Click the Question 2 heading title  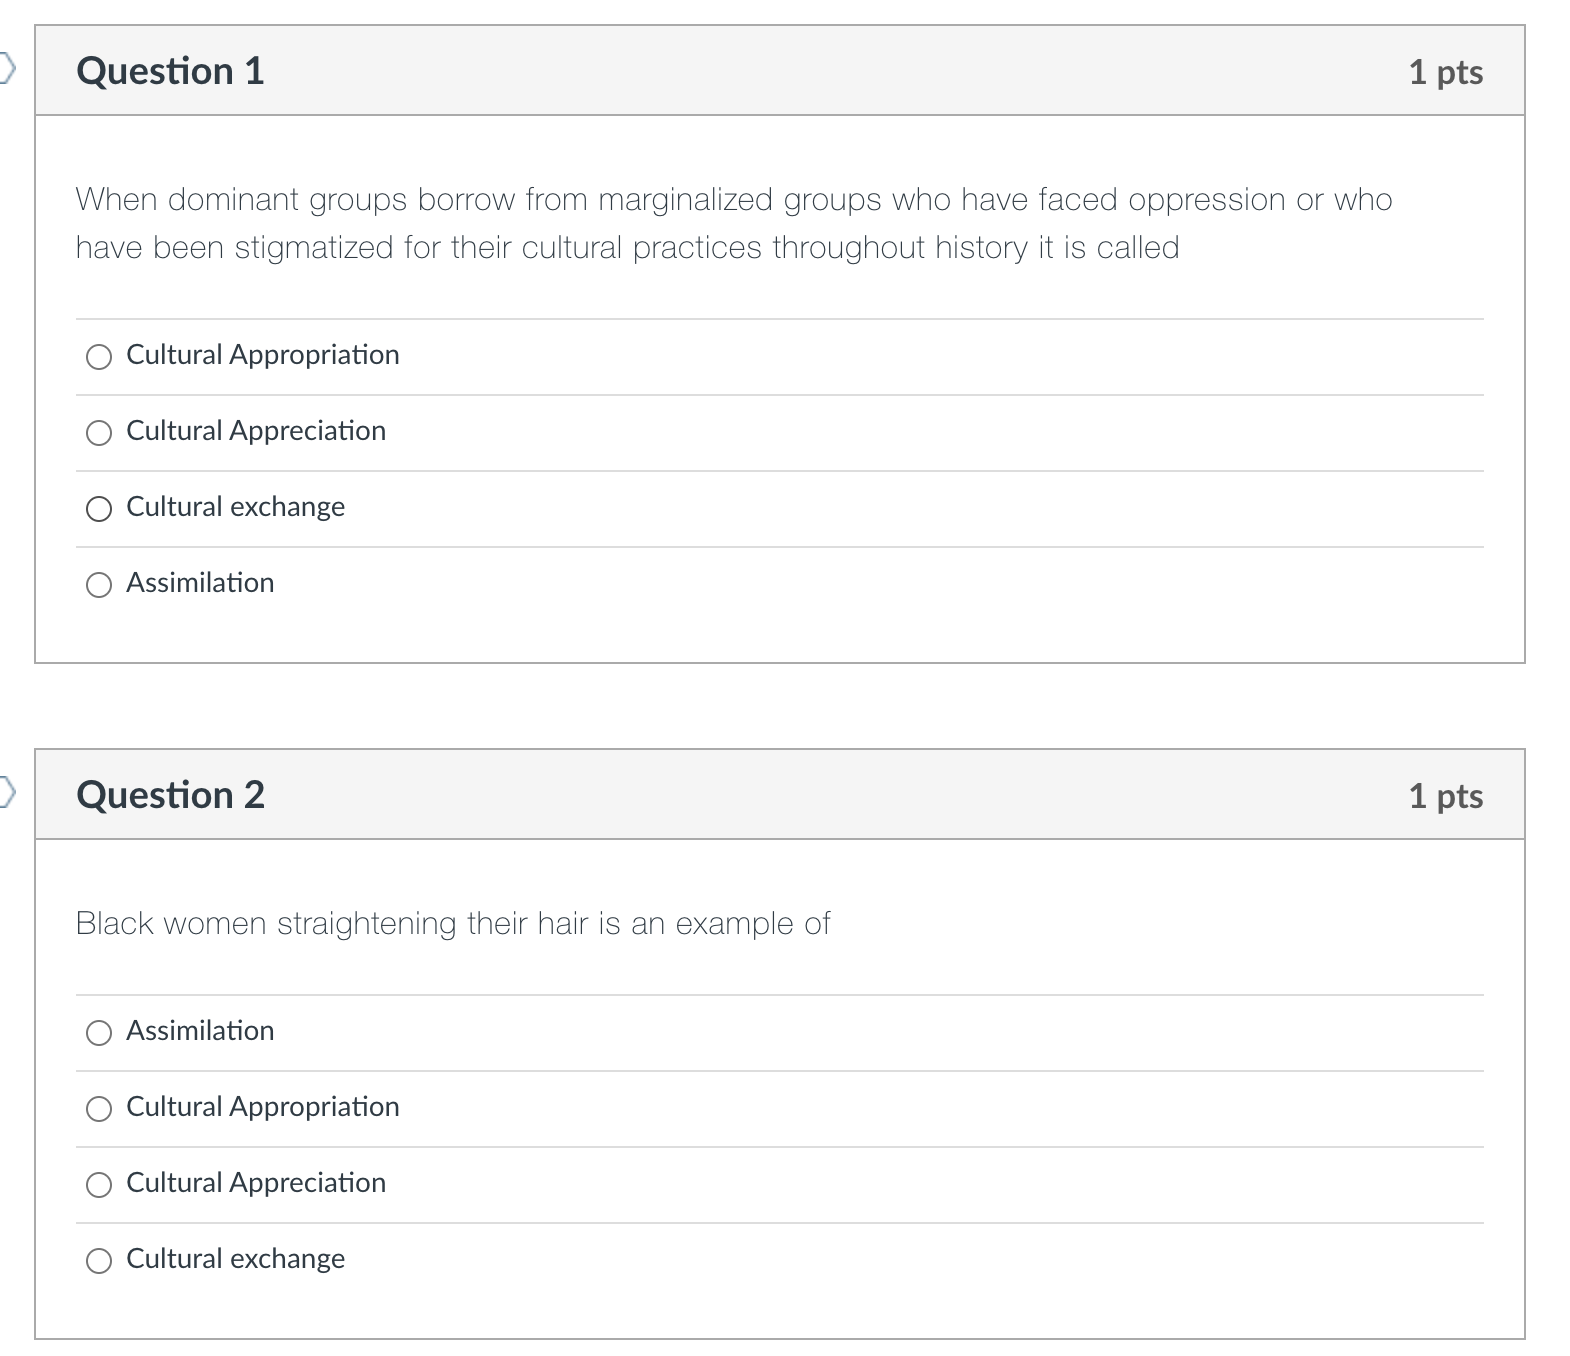pos(170,795)
